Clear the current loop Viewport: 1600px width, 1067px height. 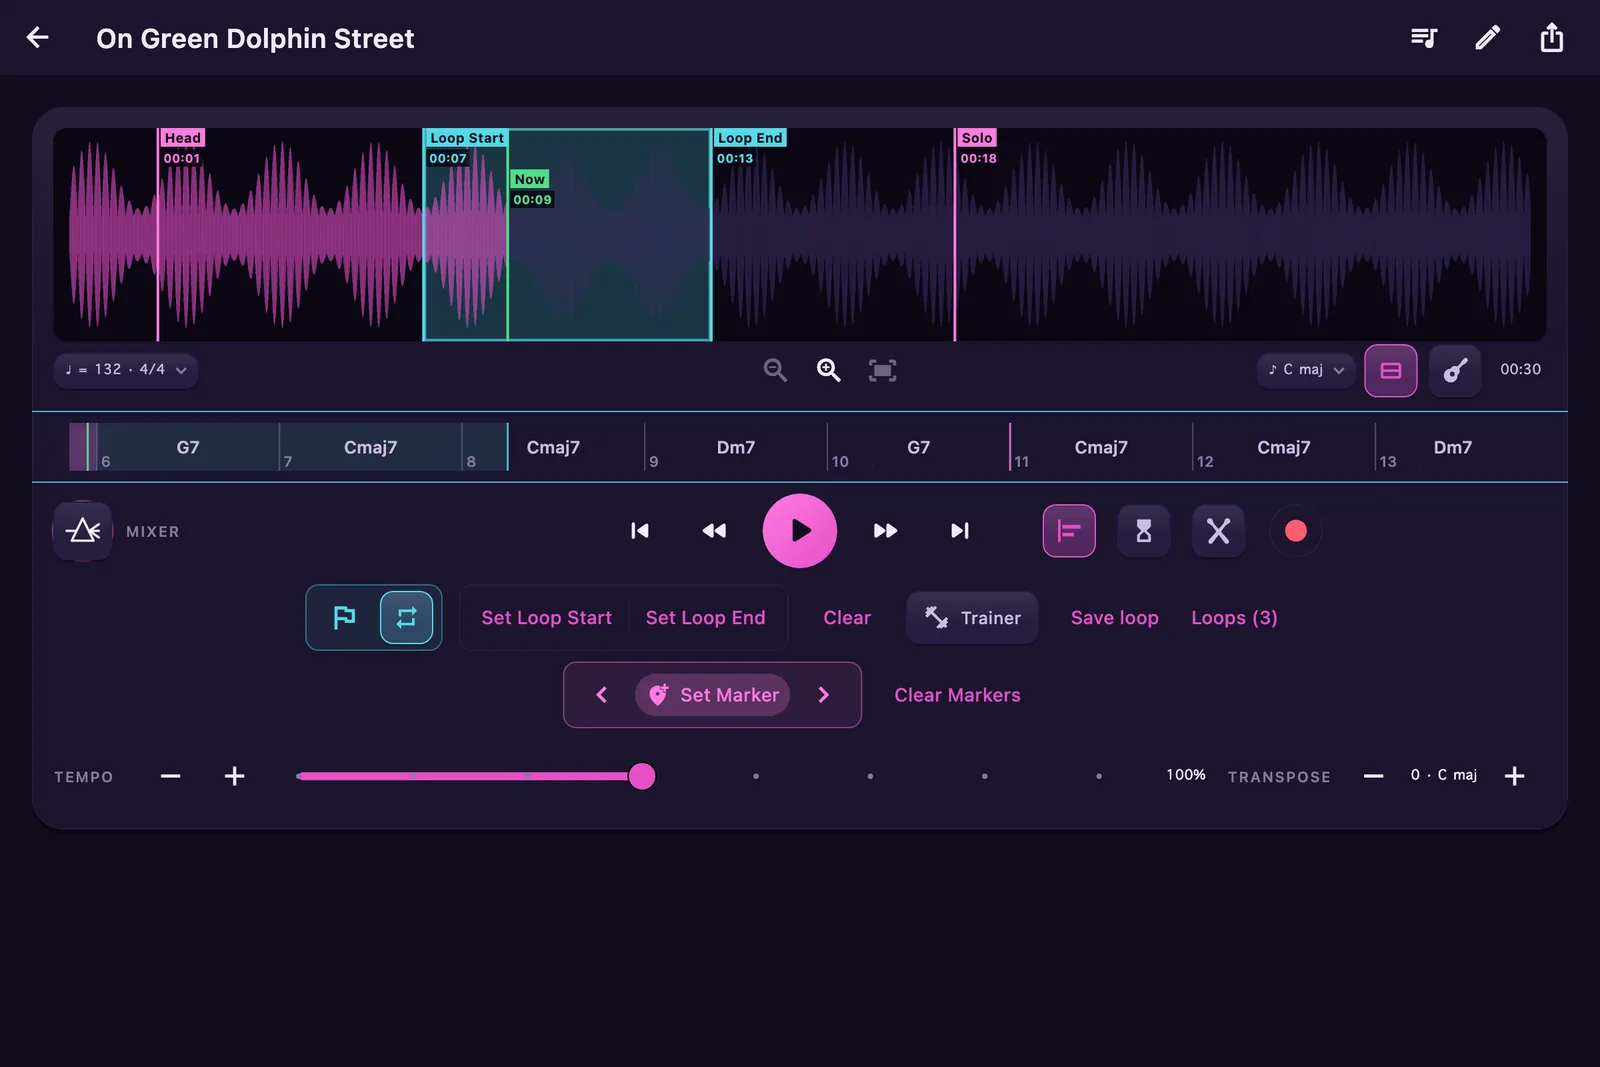pos(847,618)
